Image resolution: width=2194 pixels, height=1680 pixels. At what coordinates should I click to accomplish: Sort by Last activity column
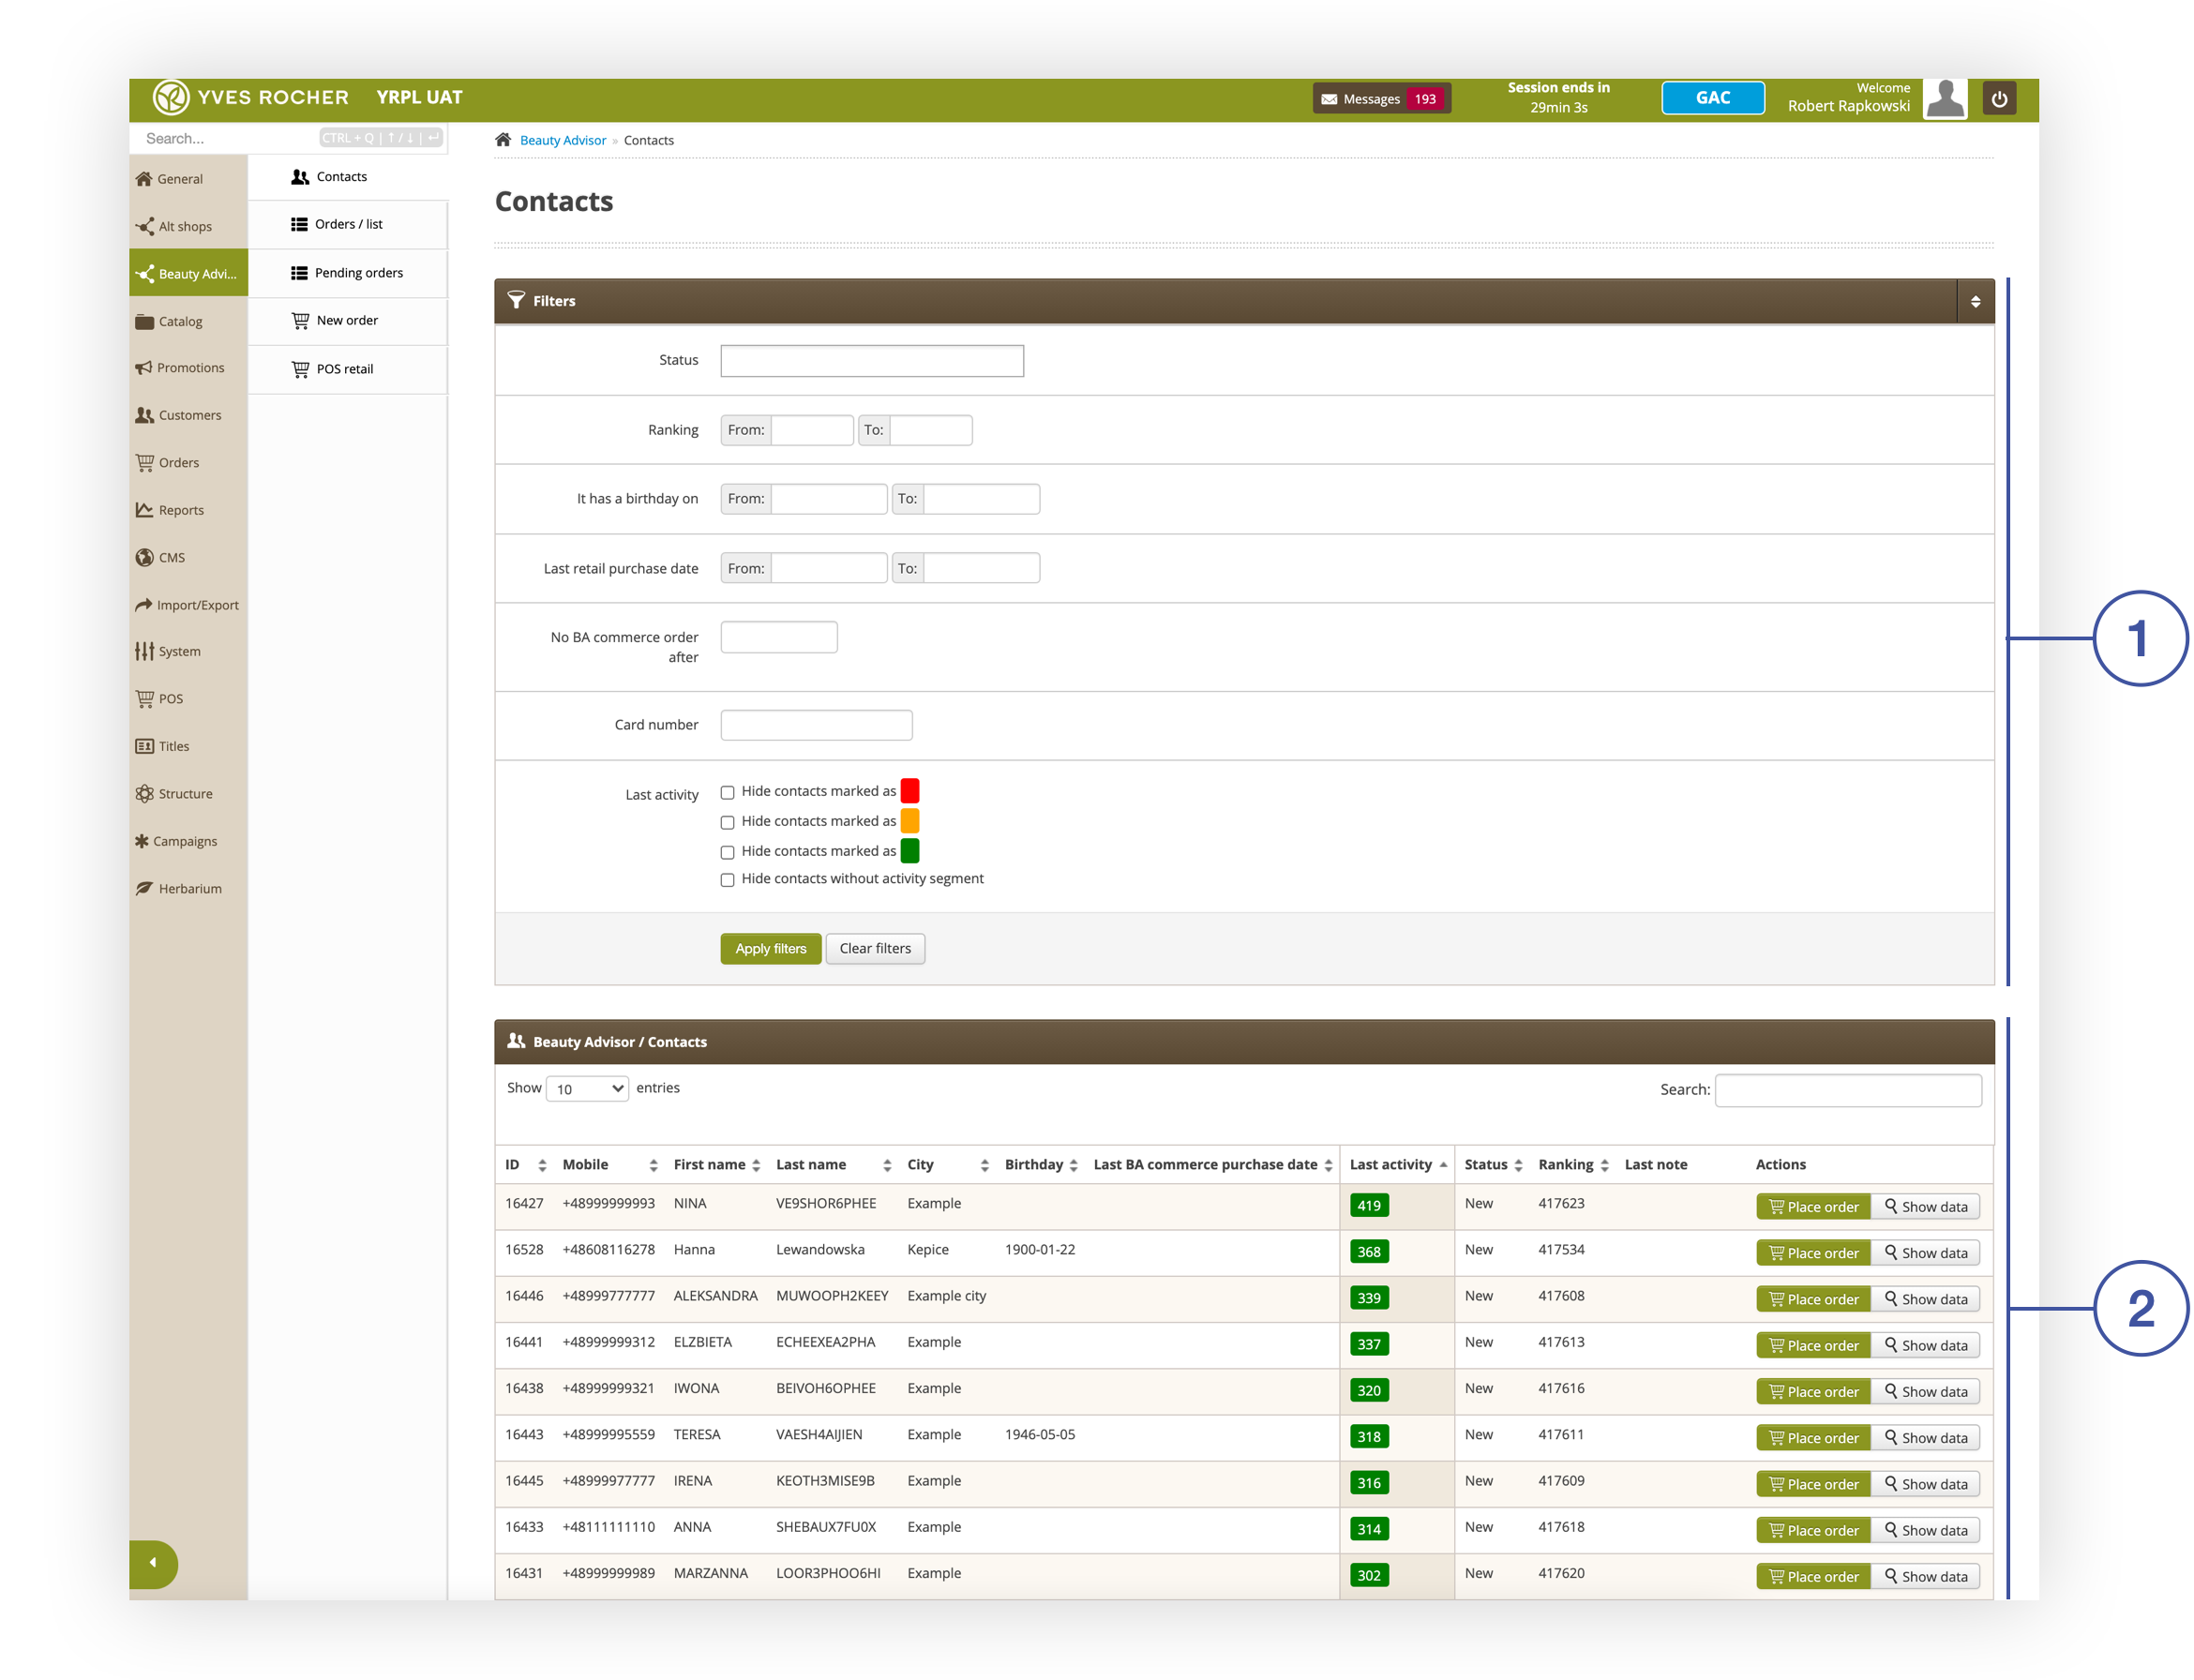tap(1398, 1165)
